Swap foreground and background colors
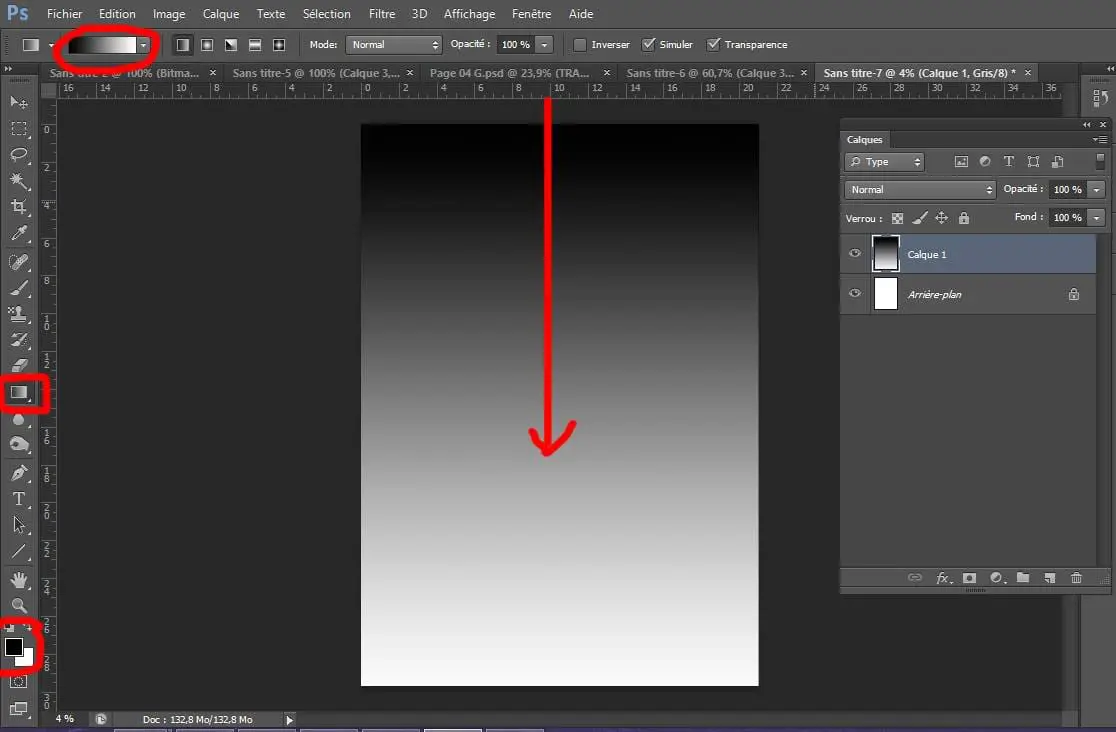Image resolution: width=1116 pixels, height=732 pixels. click(28, 629)
